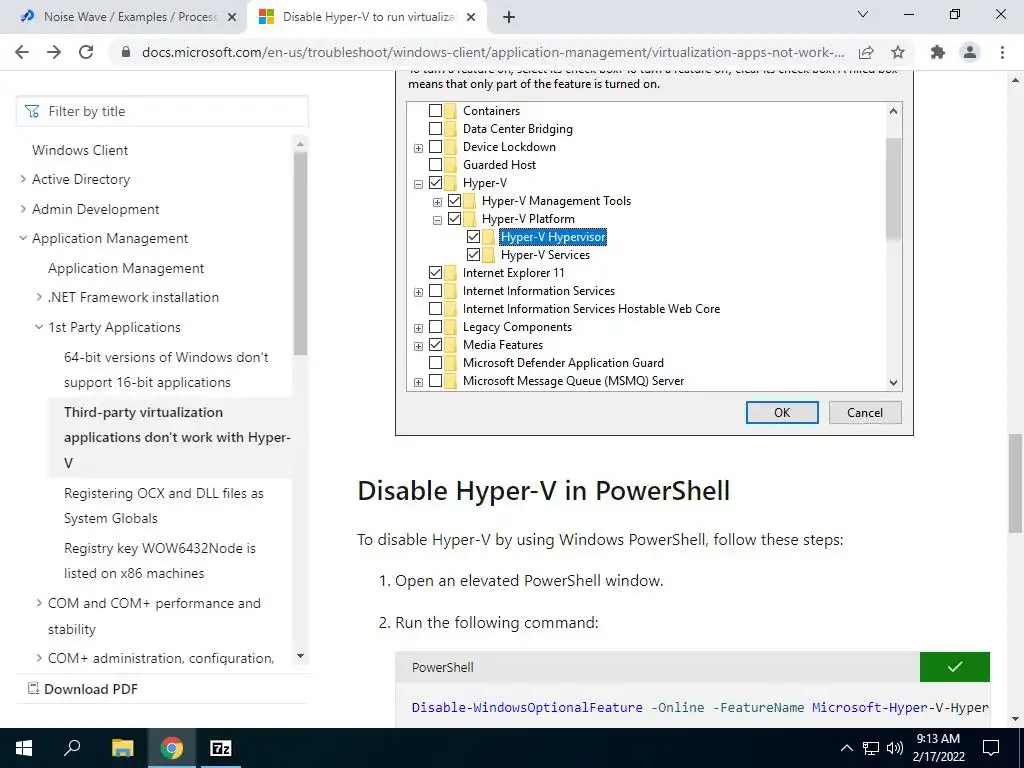Click the Chrome taskbar icon
The width and height of the screenshot is (1024, 768).
pyautogui.click(x=171, y=748)
